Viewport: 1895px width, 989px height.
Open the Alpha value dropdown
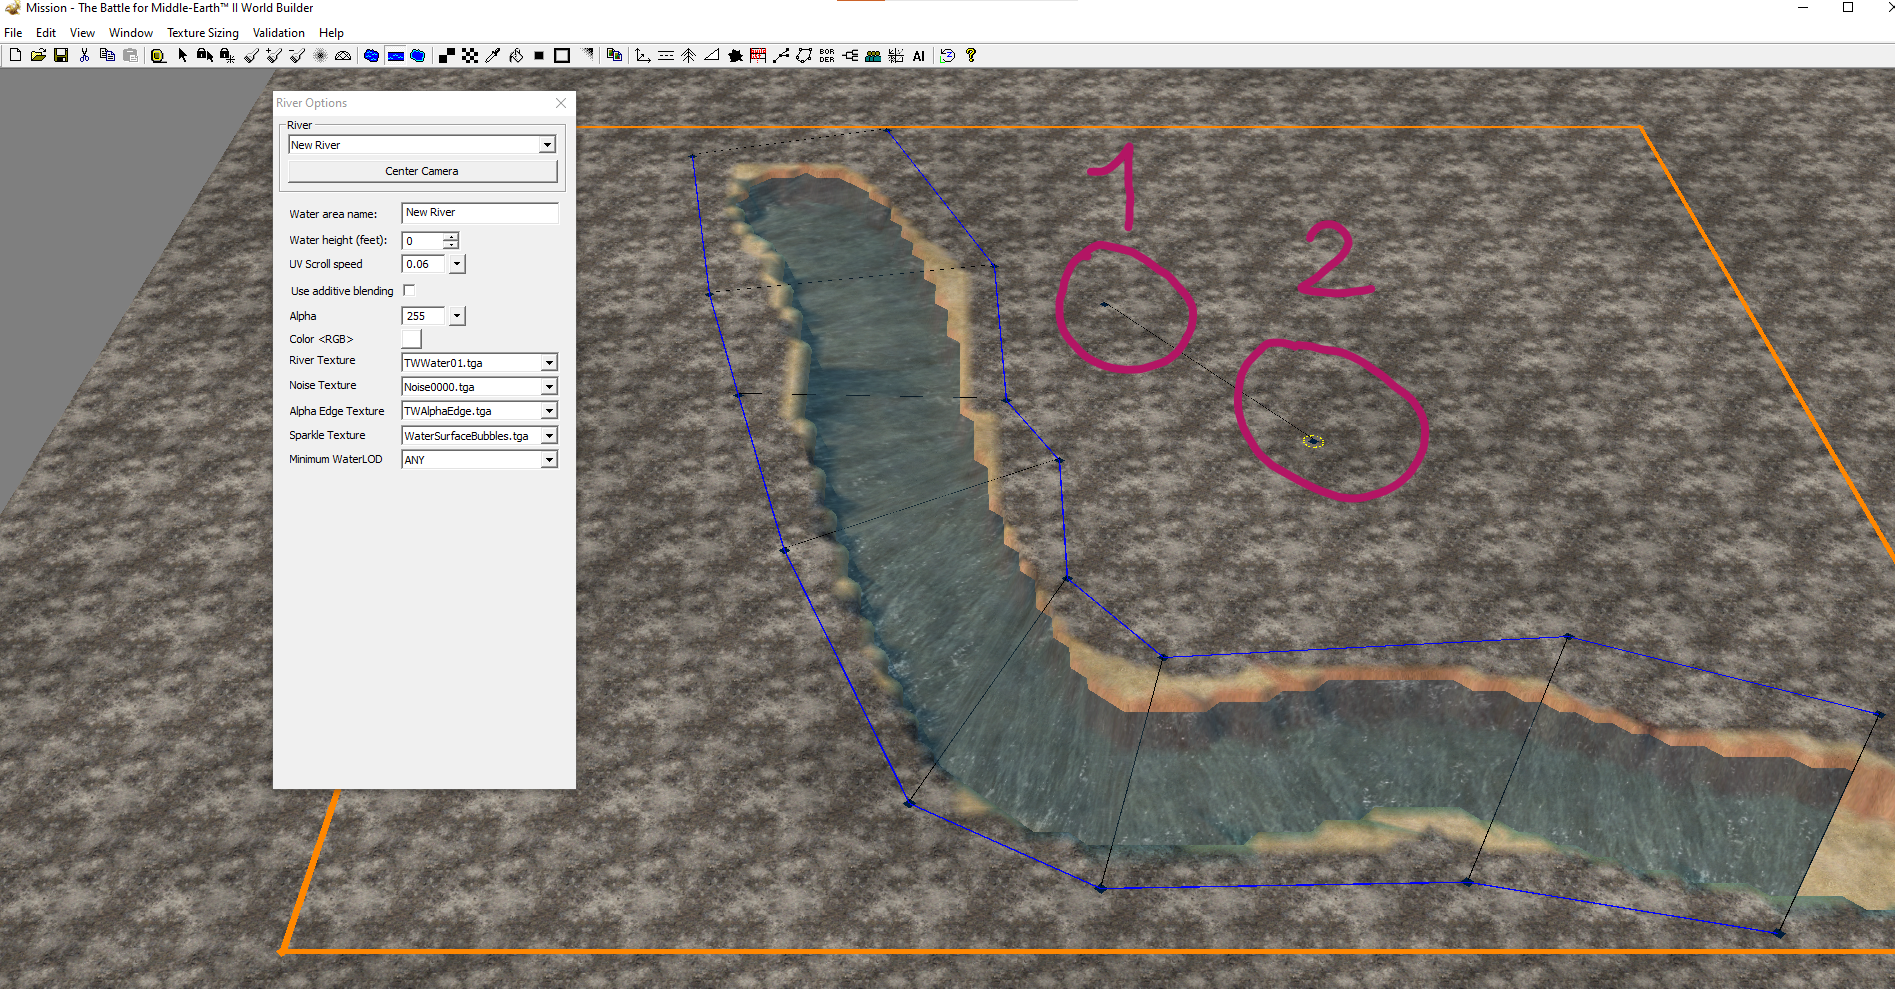[x=457, y=316]
